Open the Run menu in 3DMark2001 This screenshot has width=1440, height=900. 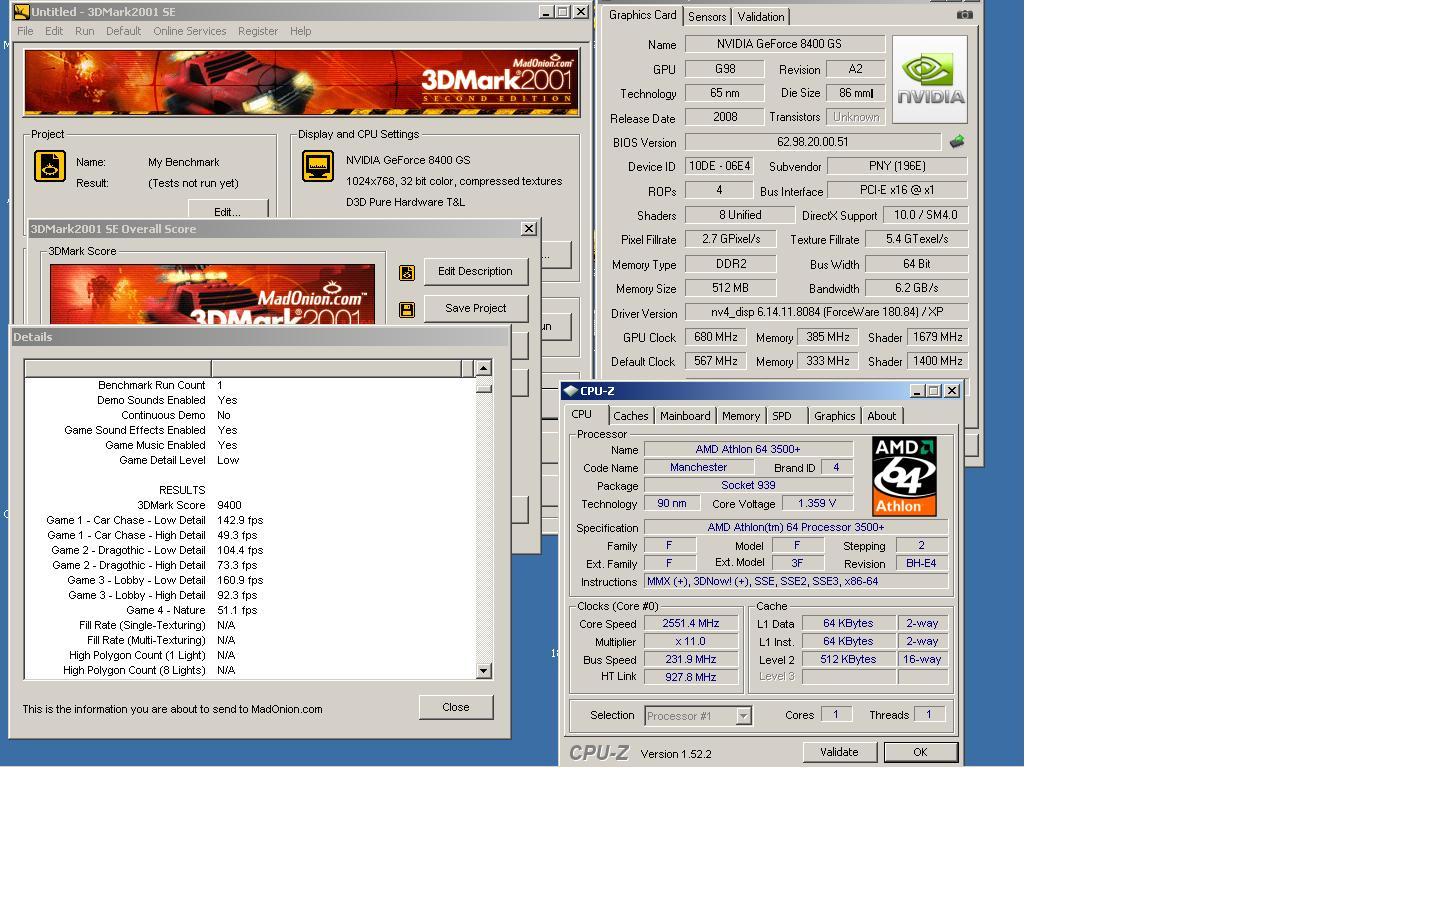(85, 31)
